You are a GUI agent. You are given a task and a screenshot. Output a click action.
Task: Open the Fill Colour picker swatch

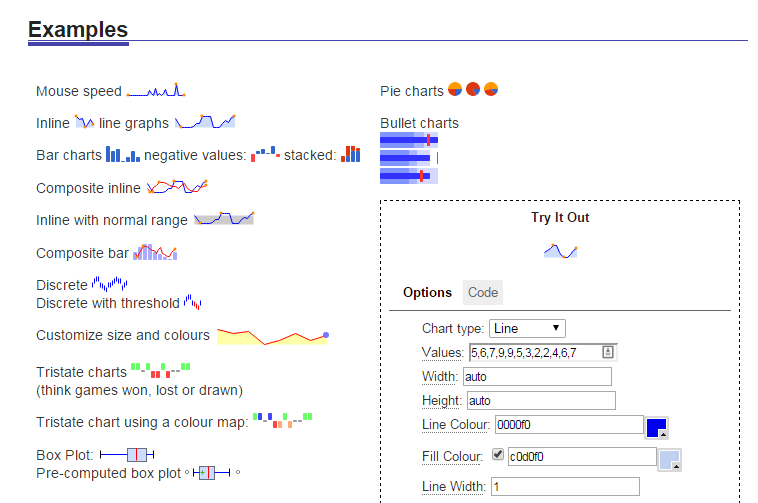click(670, 459)
